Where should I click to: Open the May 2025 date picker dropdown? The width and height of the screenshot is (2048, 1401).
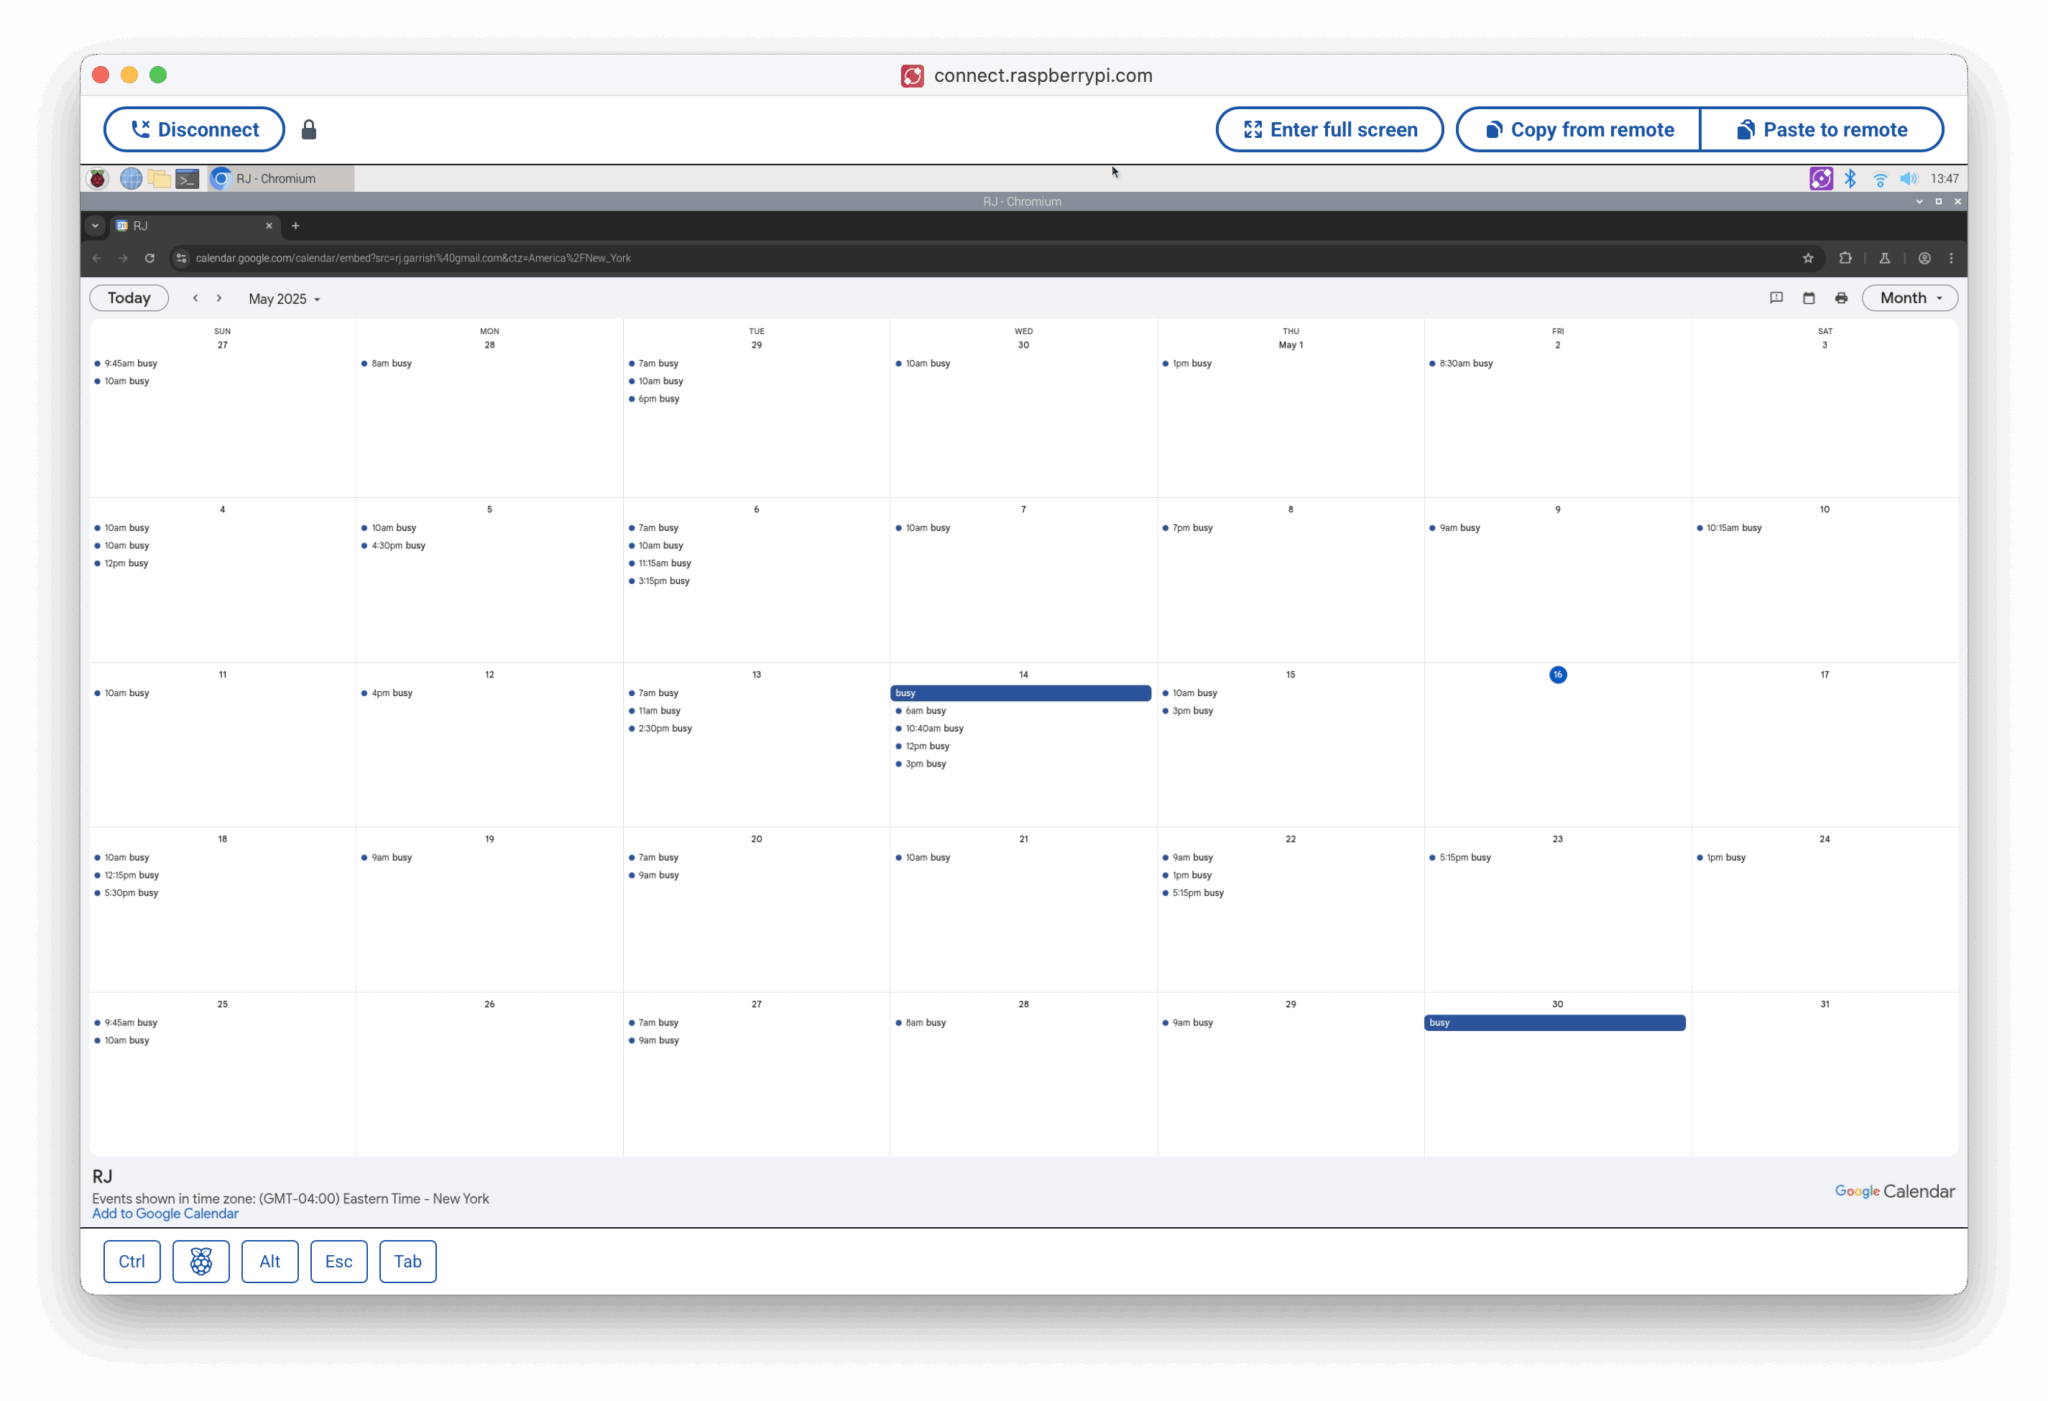coord(283,298)
